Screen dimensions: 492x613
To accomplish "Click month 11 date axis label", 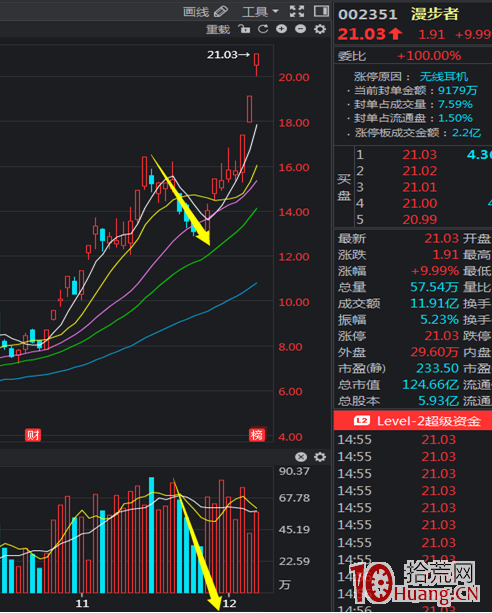I will pos(82,604).
